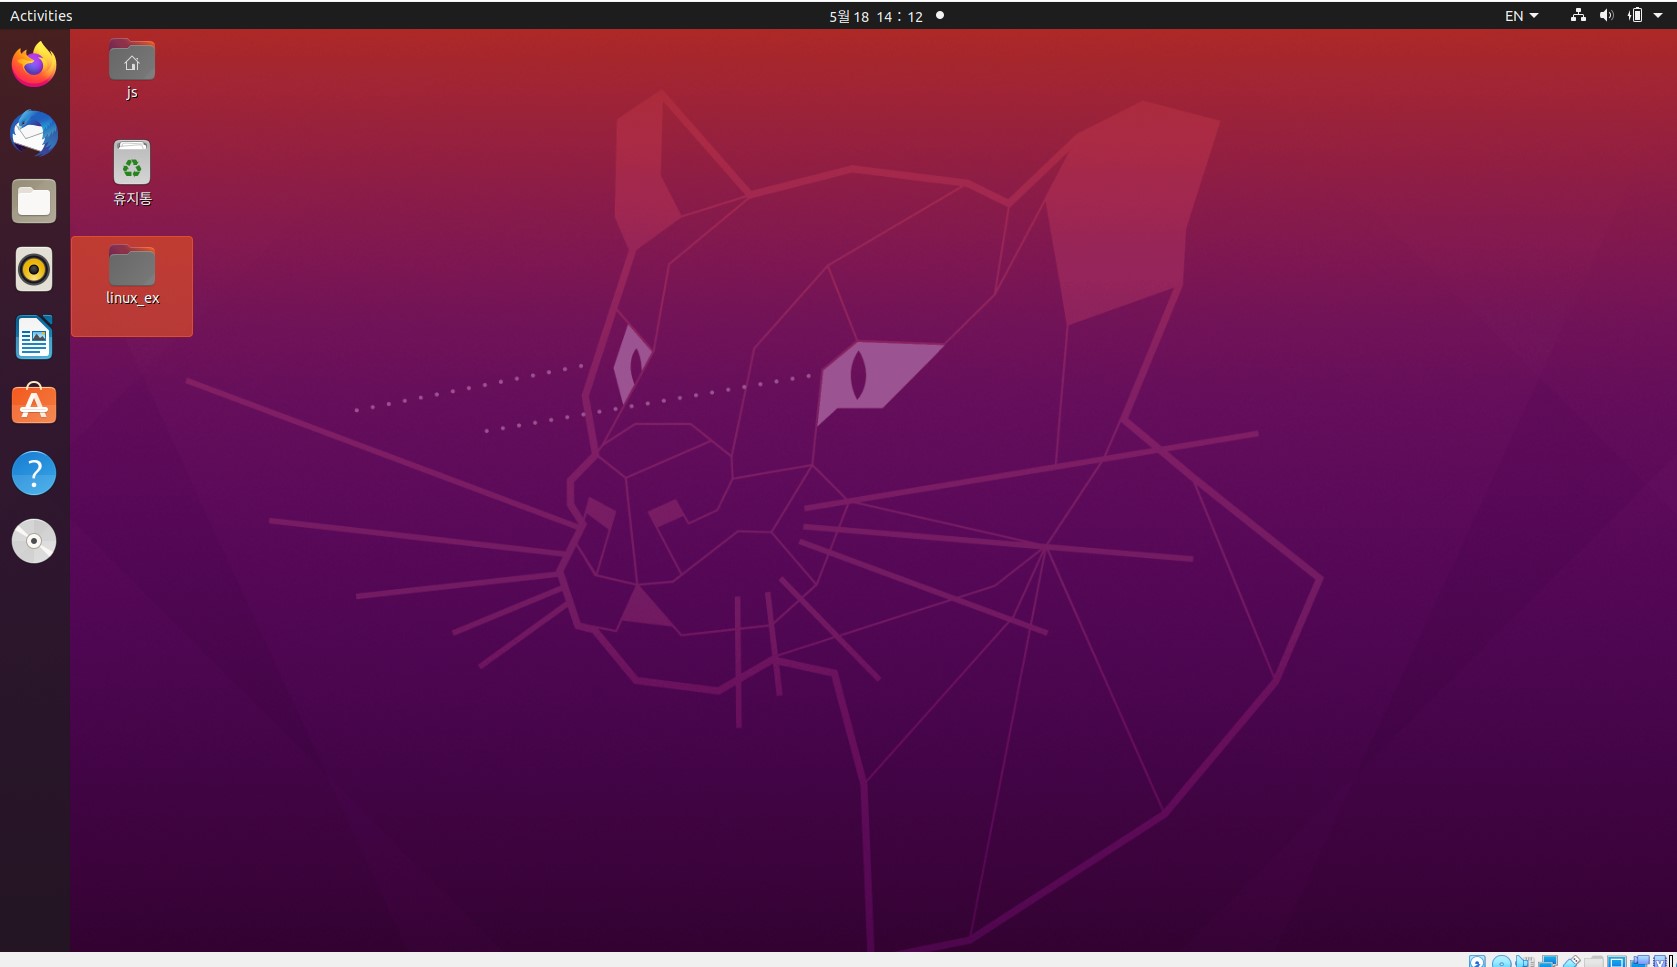Click the volume speaker icon in top bar
The height and width of the screenshot is (967, 1677).
pos(1606,15)
